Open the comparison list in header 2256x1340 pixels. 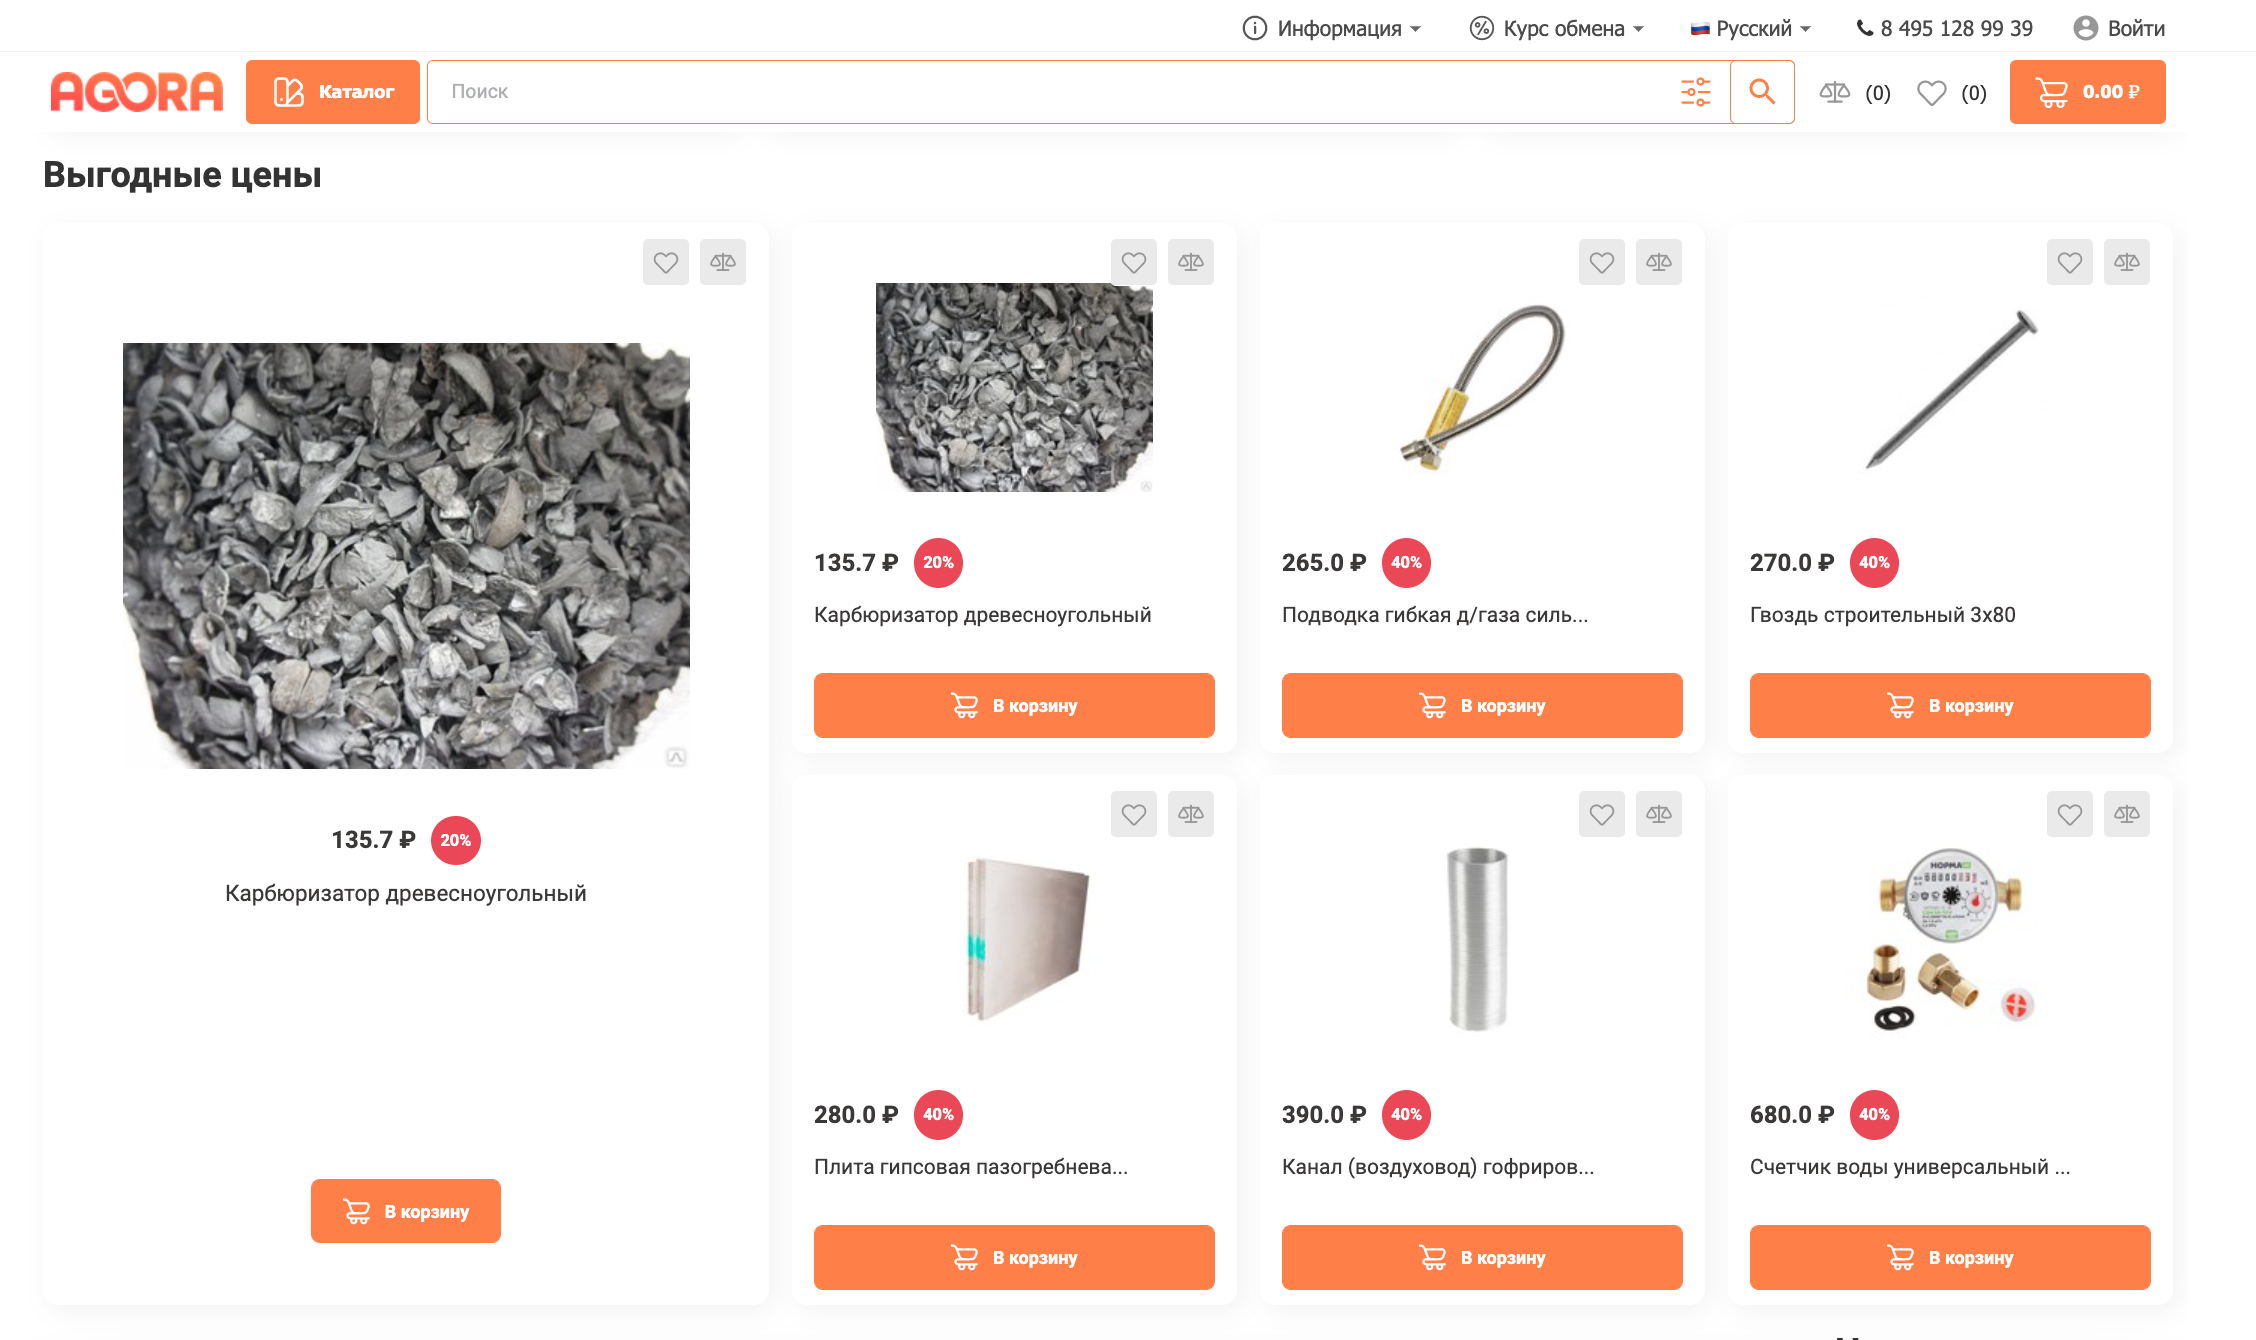click(x=1854, y=93)
